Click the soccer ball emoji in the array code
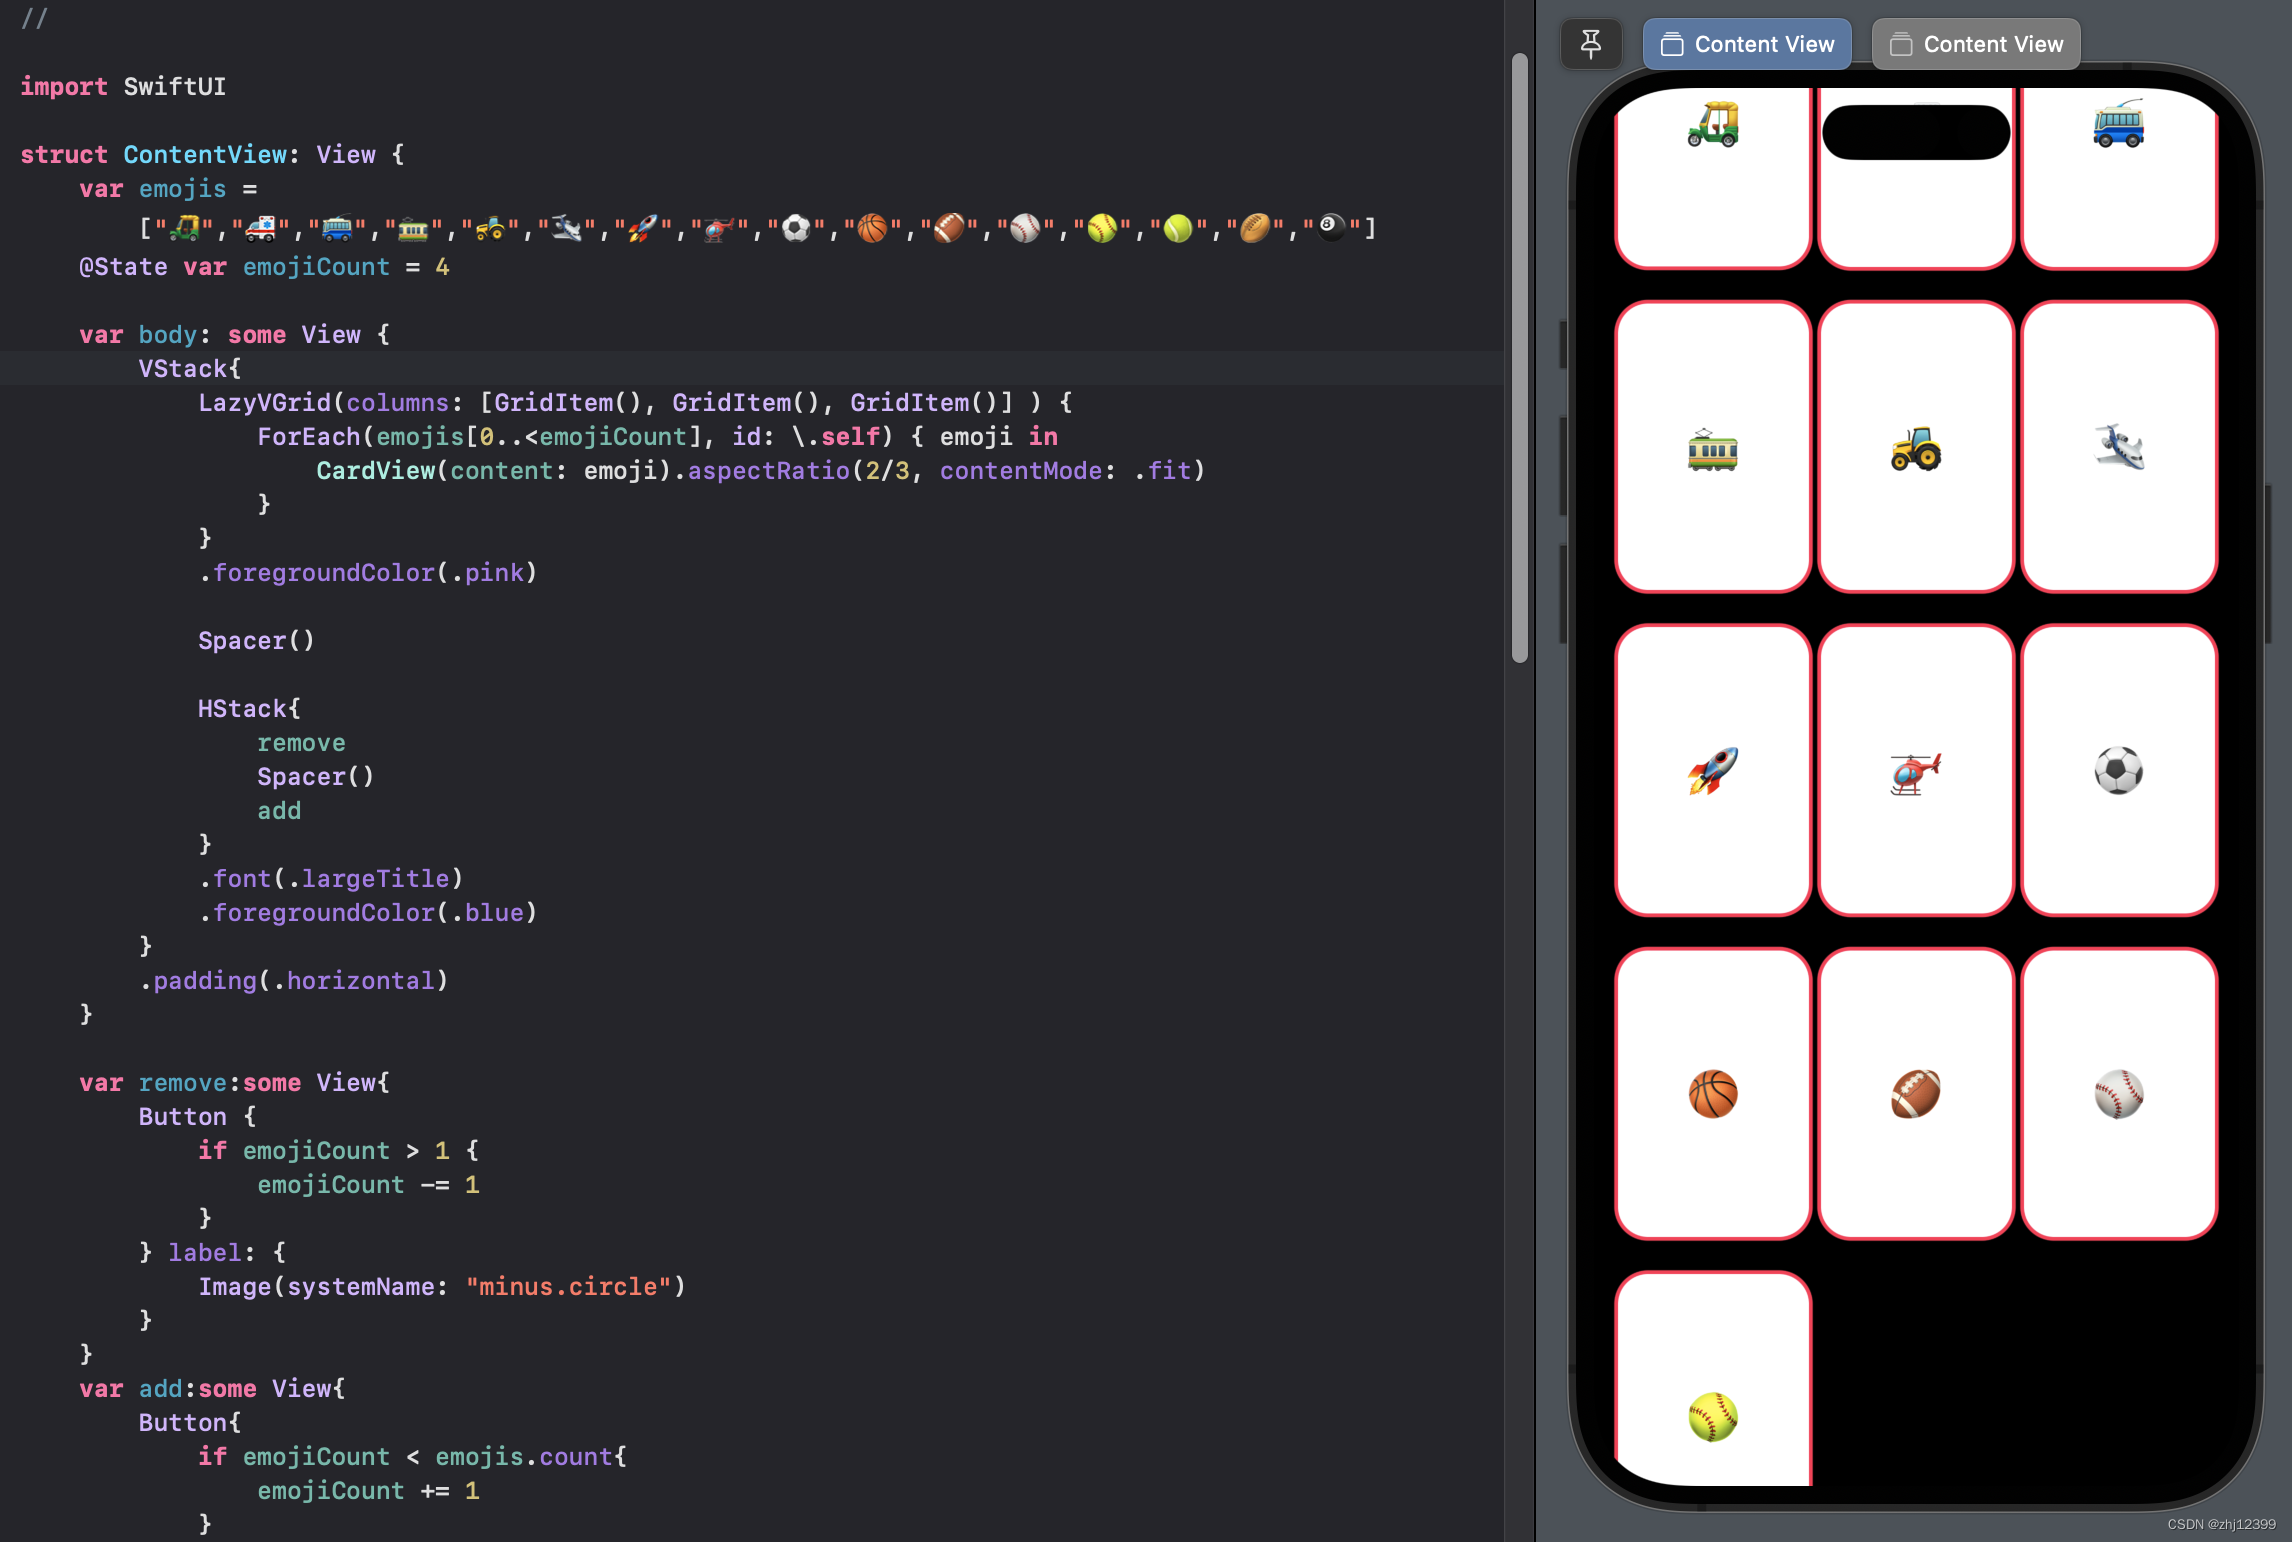The image size is (2292, 1542). (796, 229)
